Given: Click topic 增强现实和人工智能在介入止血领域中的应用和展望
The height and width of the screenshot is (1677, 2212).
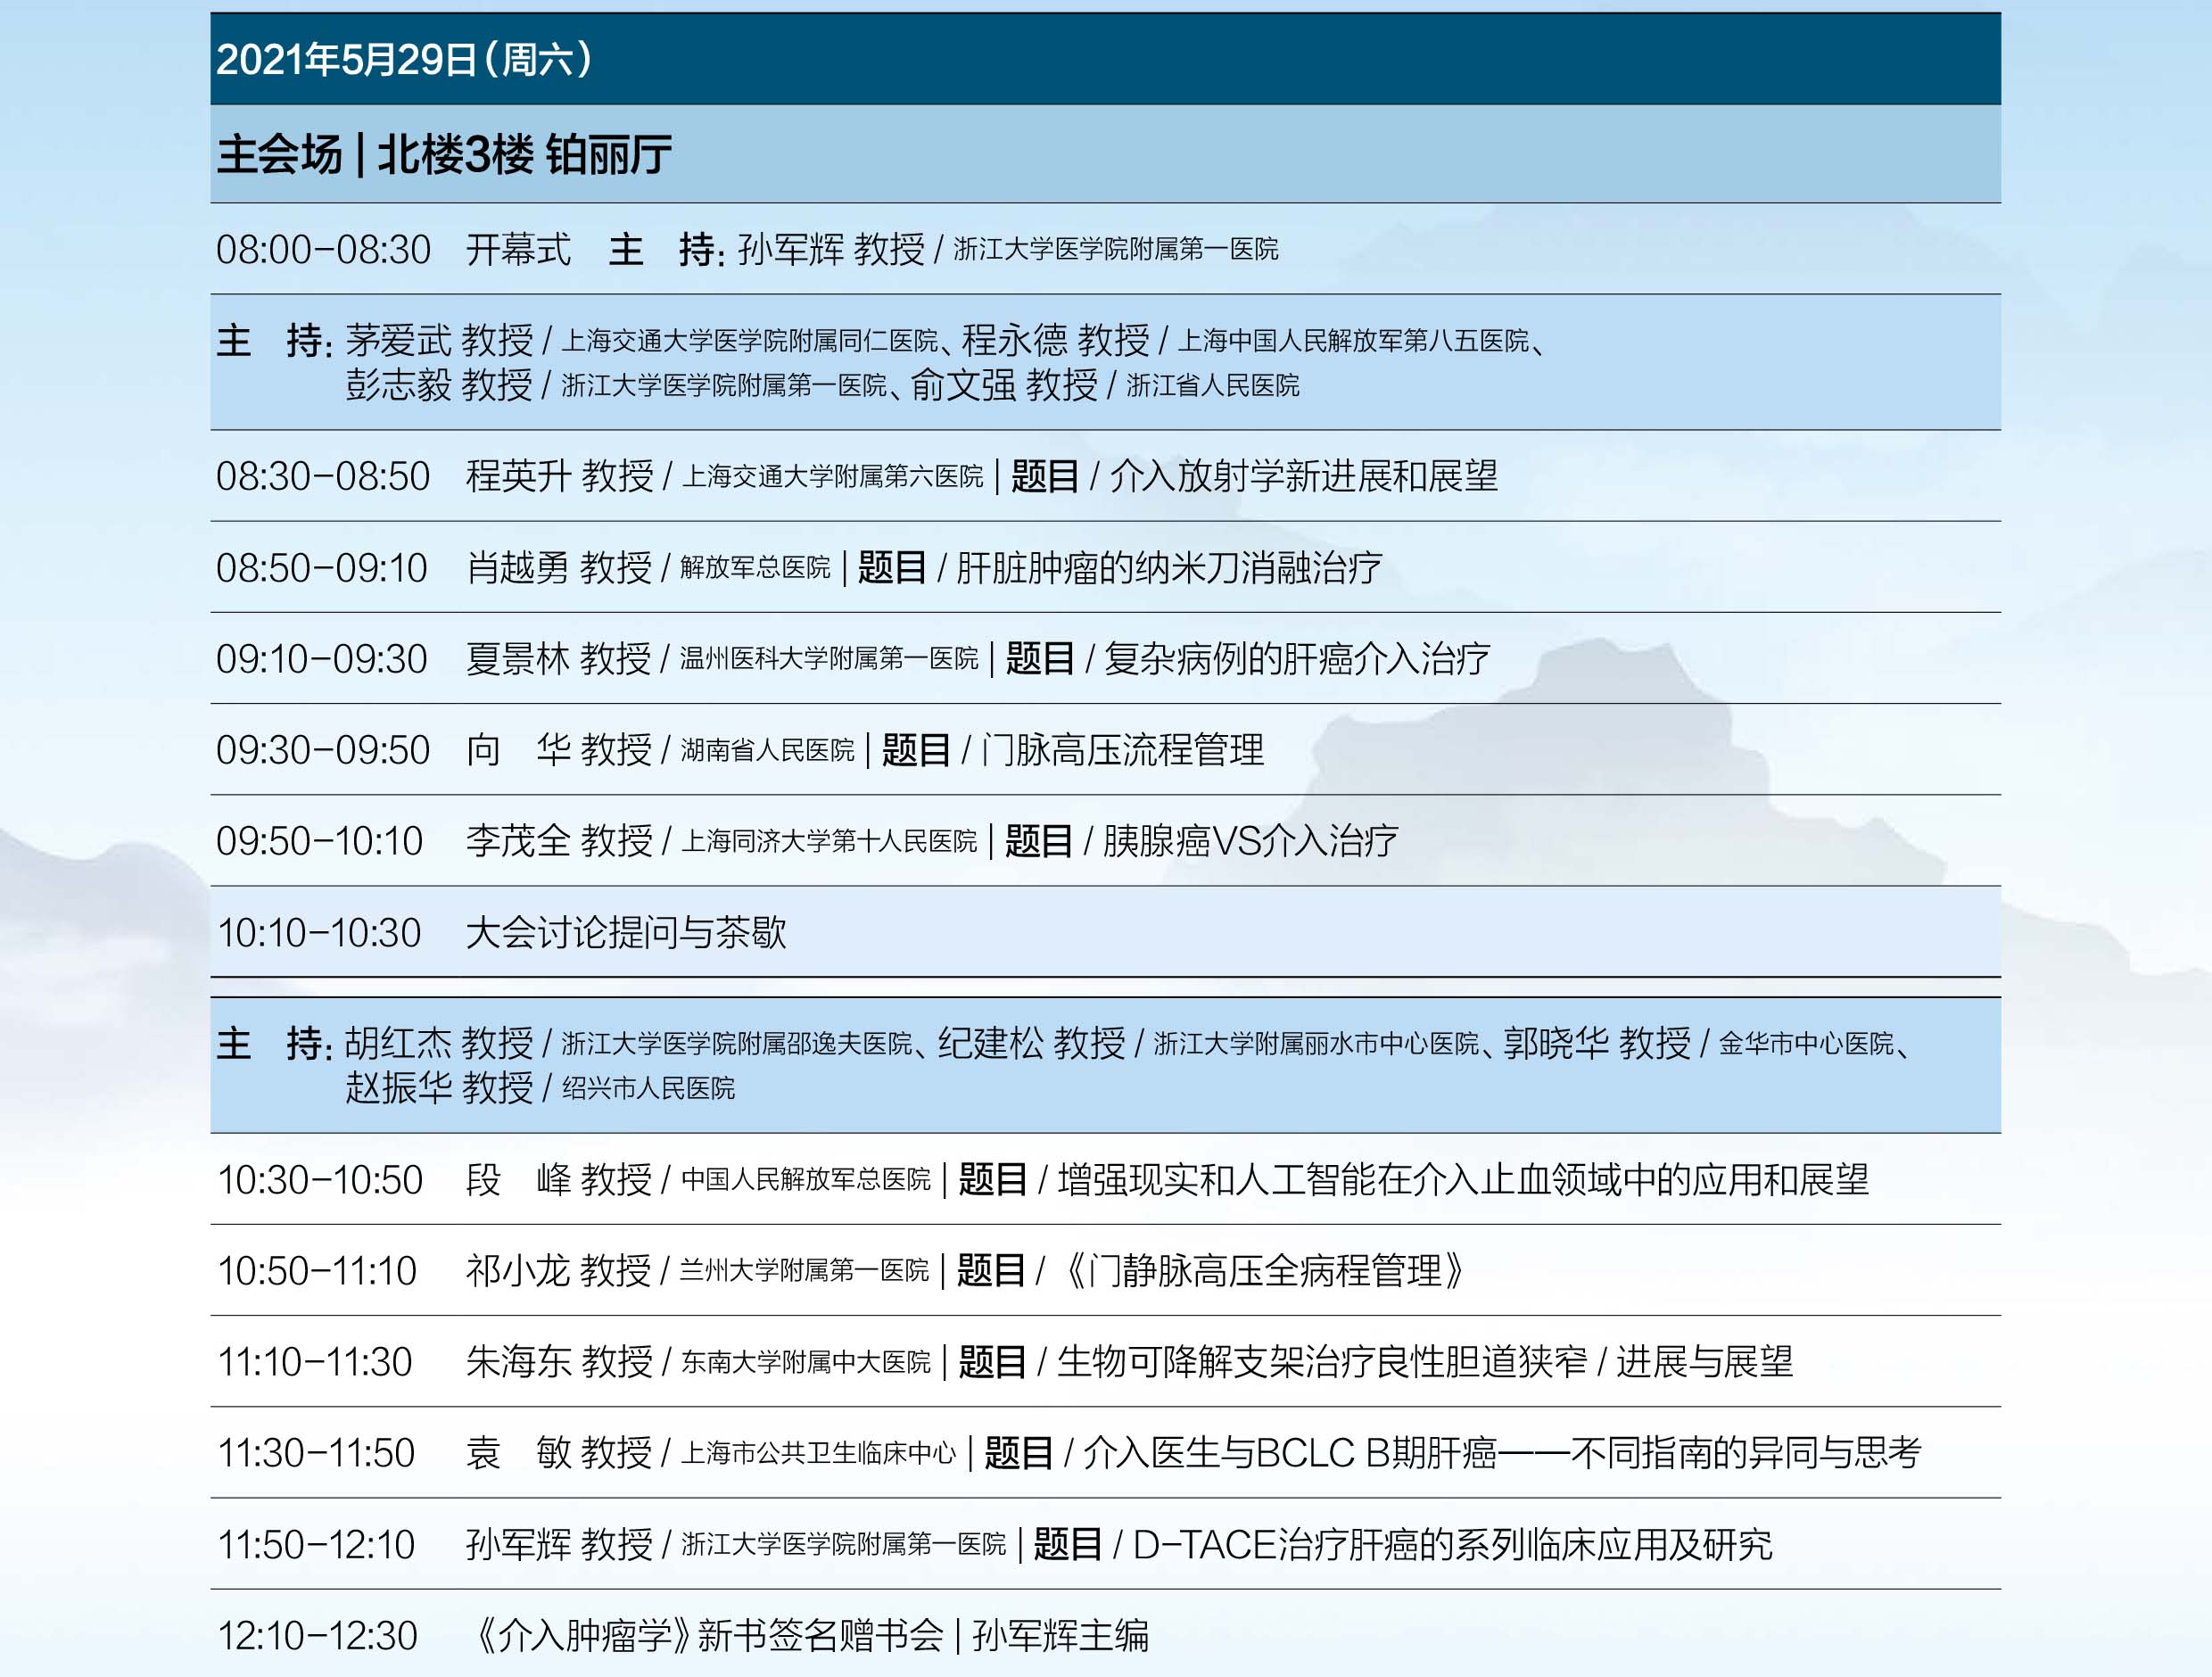Looking at the screenshot, I should [x=1463, y=1180].
